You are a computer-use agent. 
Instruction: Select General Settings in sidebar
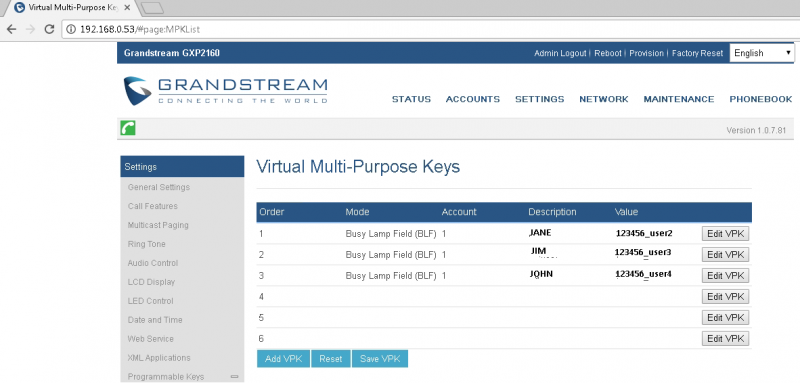pyautogui.click(x=159, y=187)
